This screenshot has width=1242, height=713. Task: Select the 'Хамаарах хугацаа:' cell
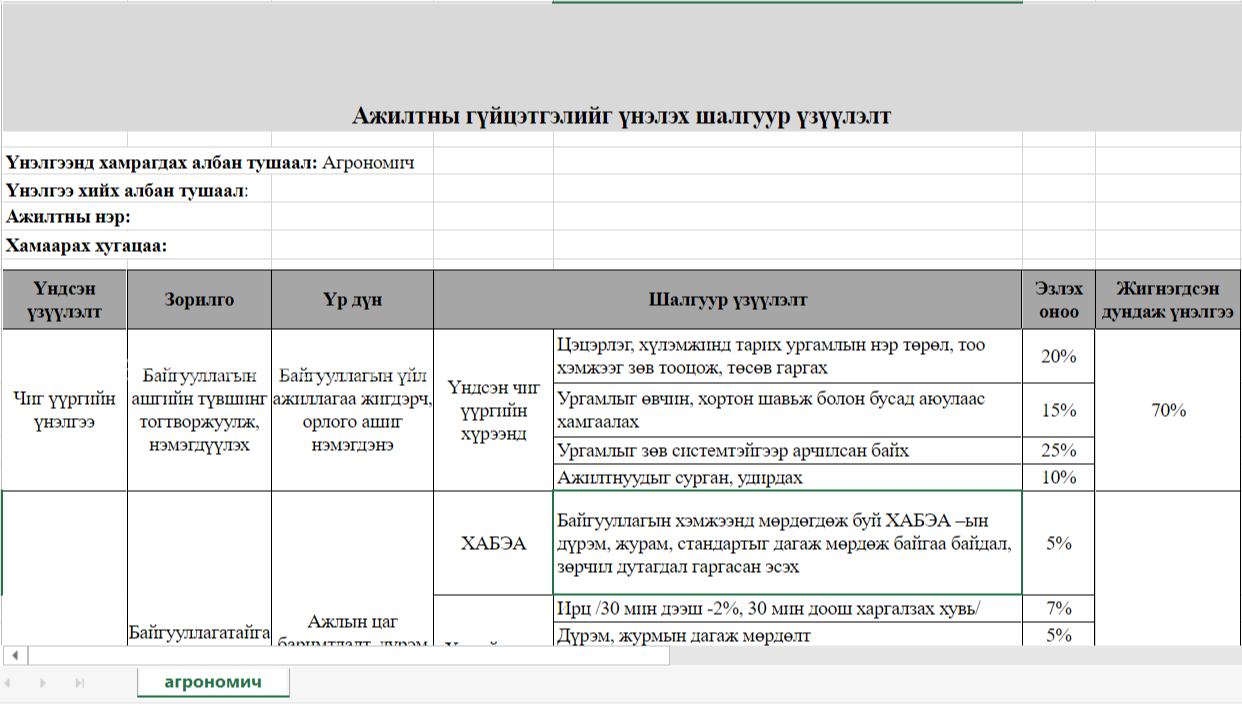(x=86, y=245)
